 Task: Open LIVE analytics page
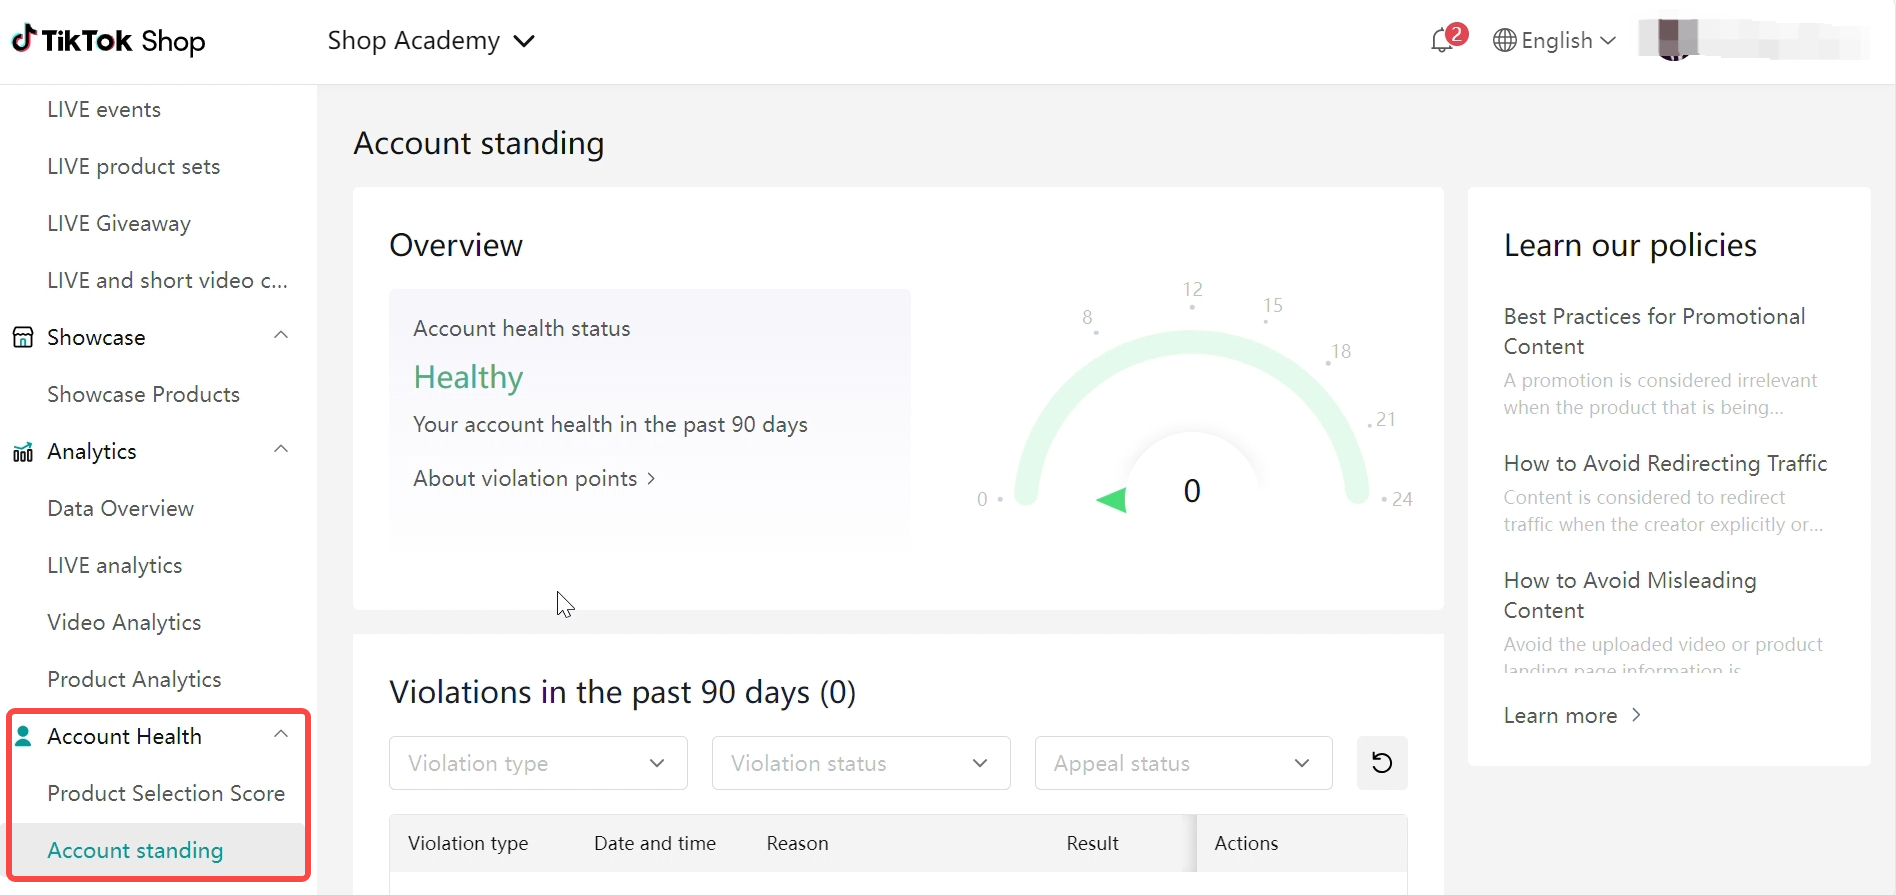[x=115, y=565]
